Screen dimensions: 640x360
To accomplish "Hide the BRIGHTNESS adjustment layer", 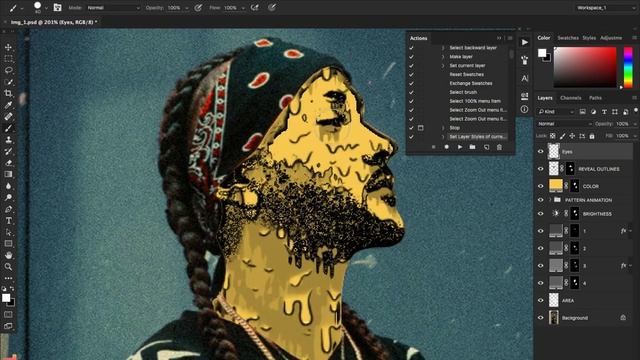I will point(541,213).
